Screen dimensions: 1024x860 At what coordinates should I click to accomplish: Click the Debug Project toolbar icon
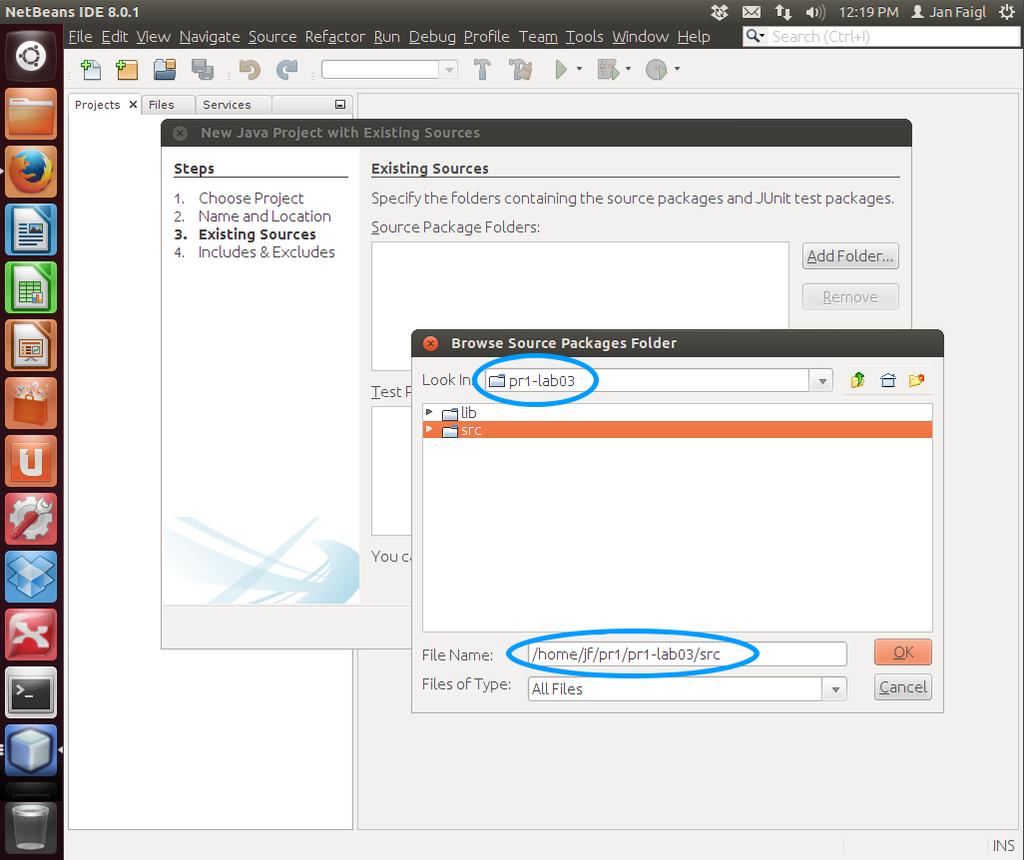[608, 69]
